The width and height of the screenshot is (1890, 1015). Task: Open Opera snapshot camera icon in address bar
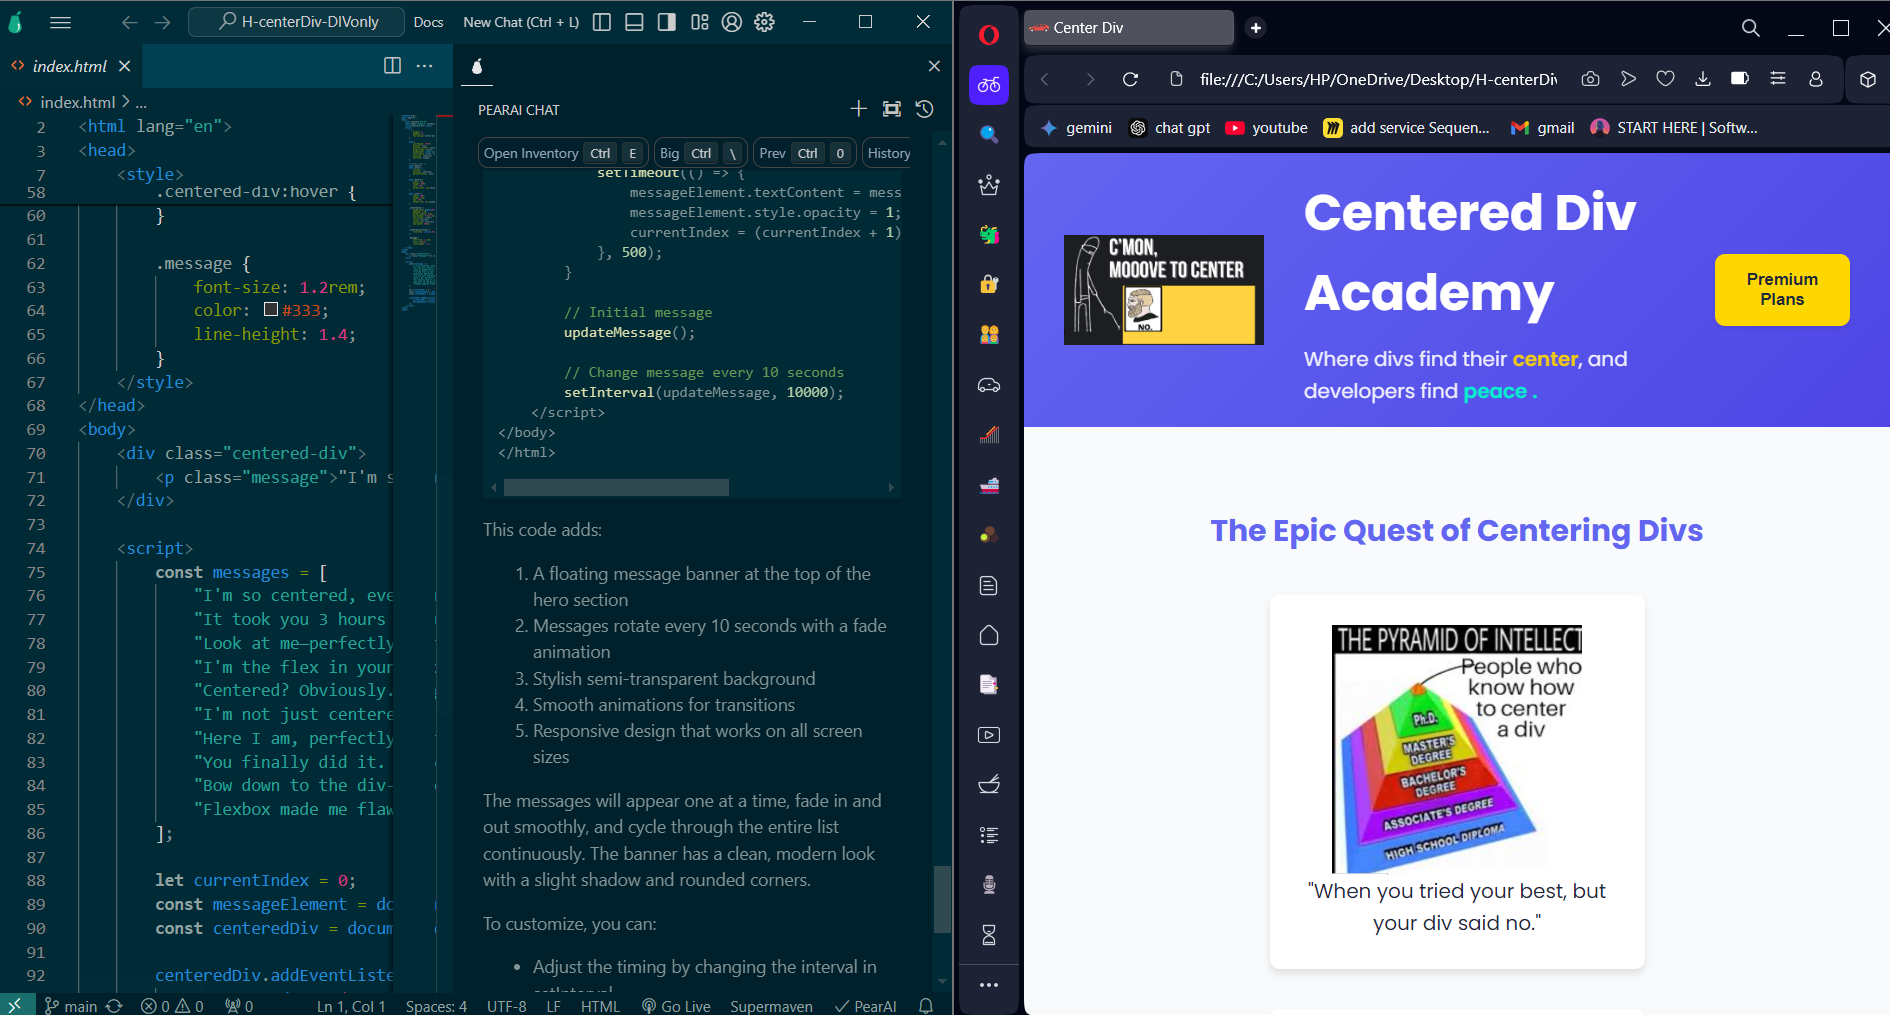click(x=1590, y=79)
